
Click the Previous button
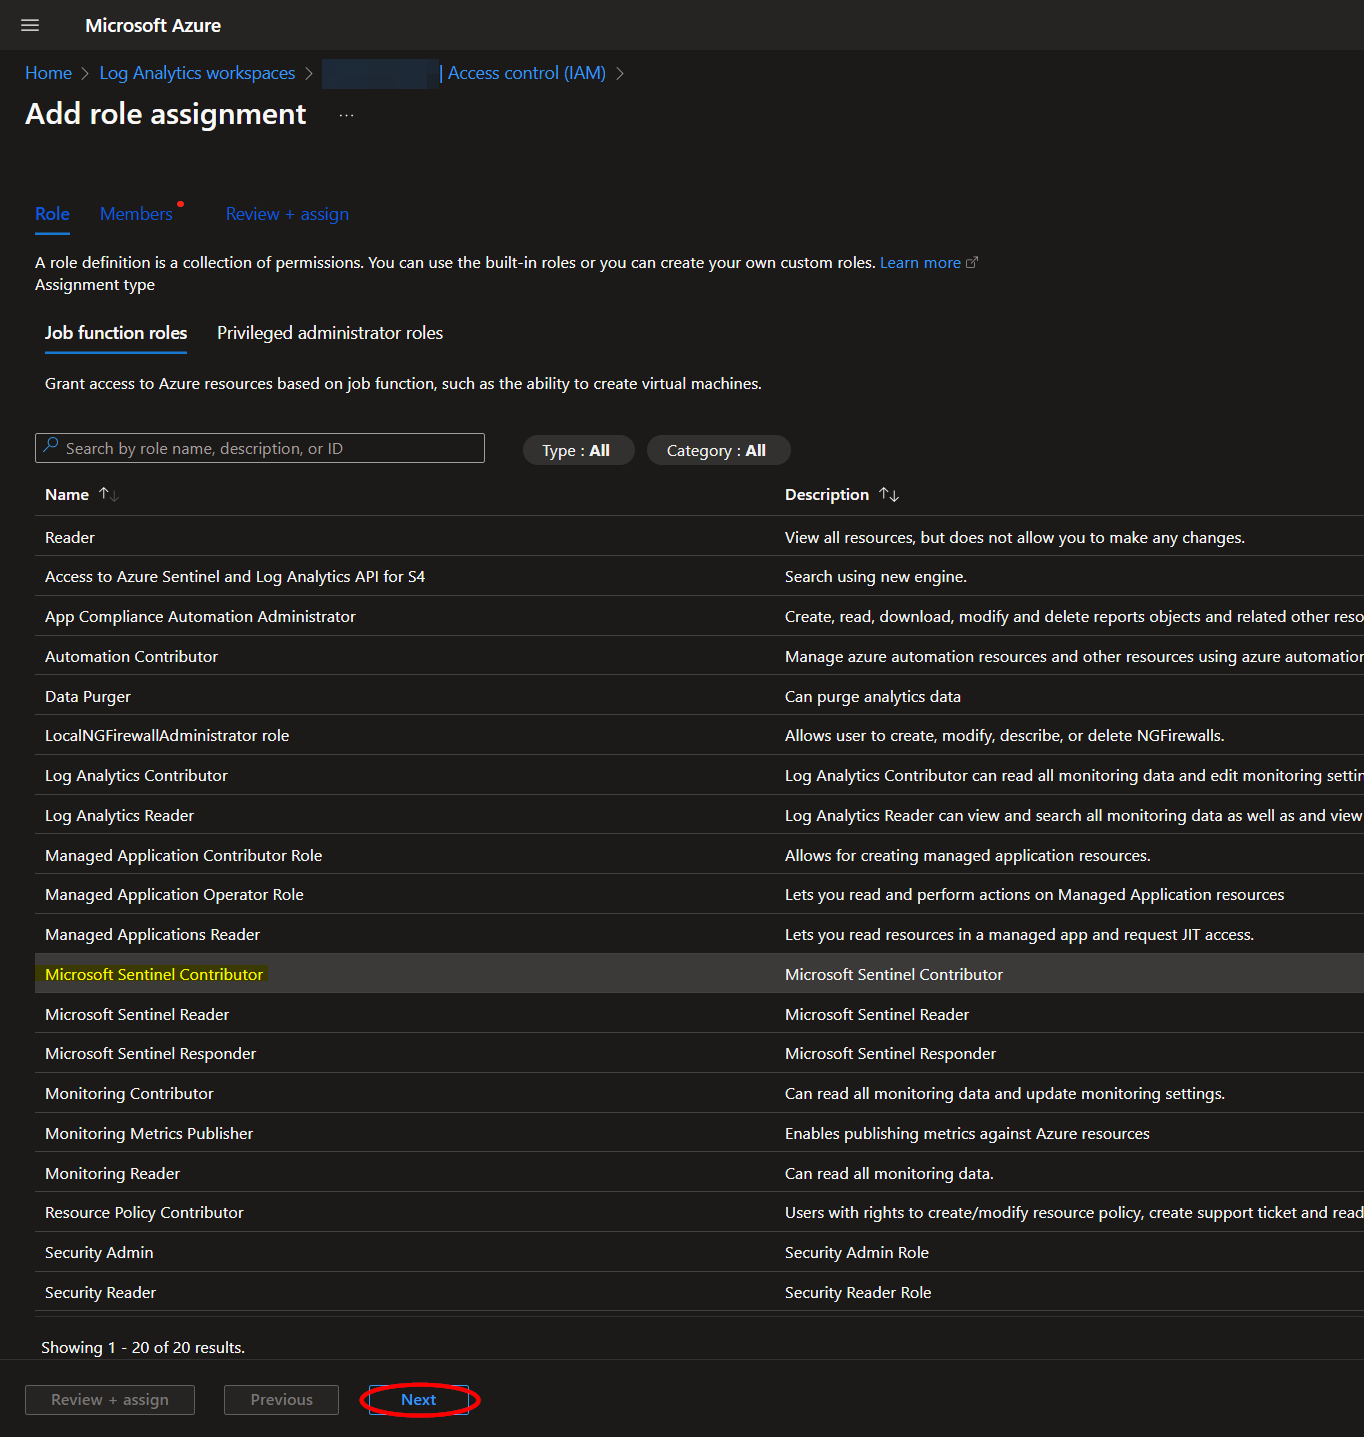coord(281,1400)
